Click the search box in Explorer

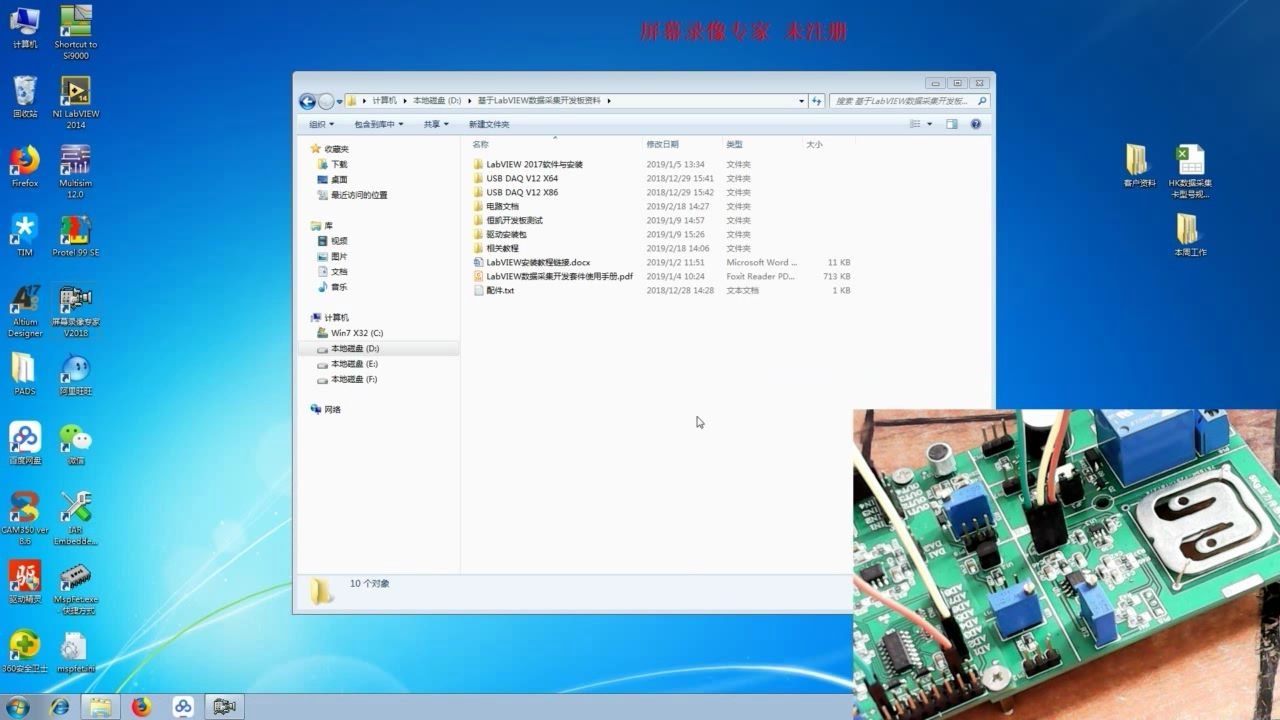pos(910,101)
